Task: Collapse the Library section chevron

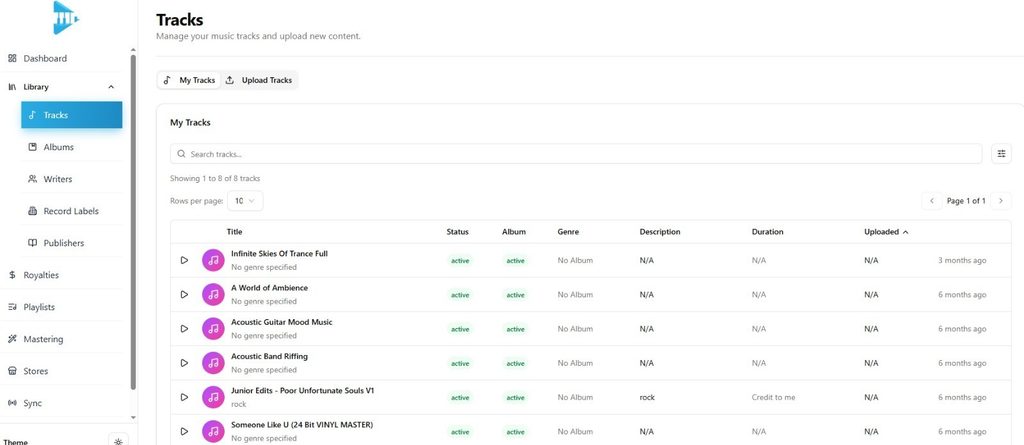Action: point(111,87)
